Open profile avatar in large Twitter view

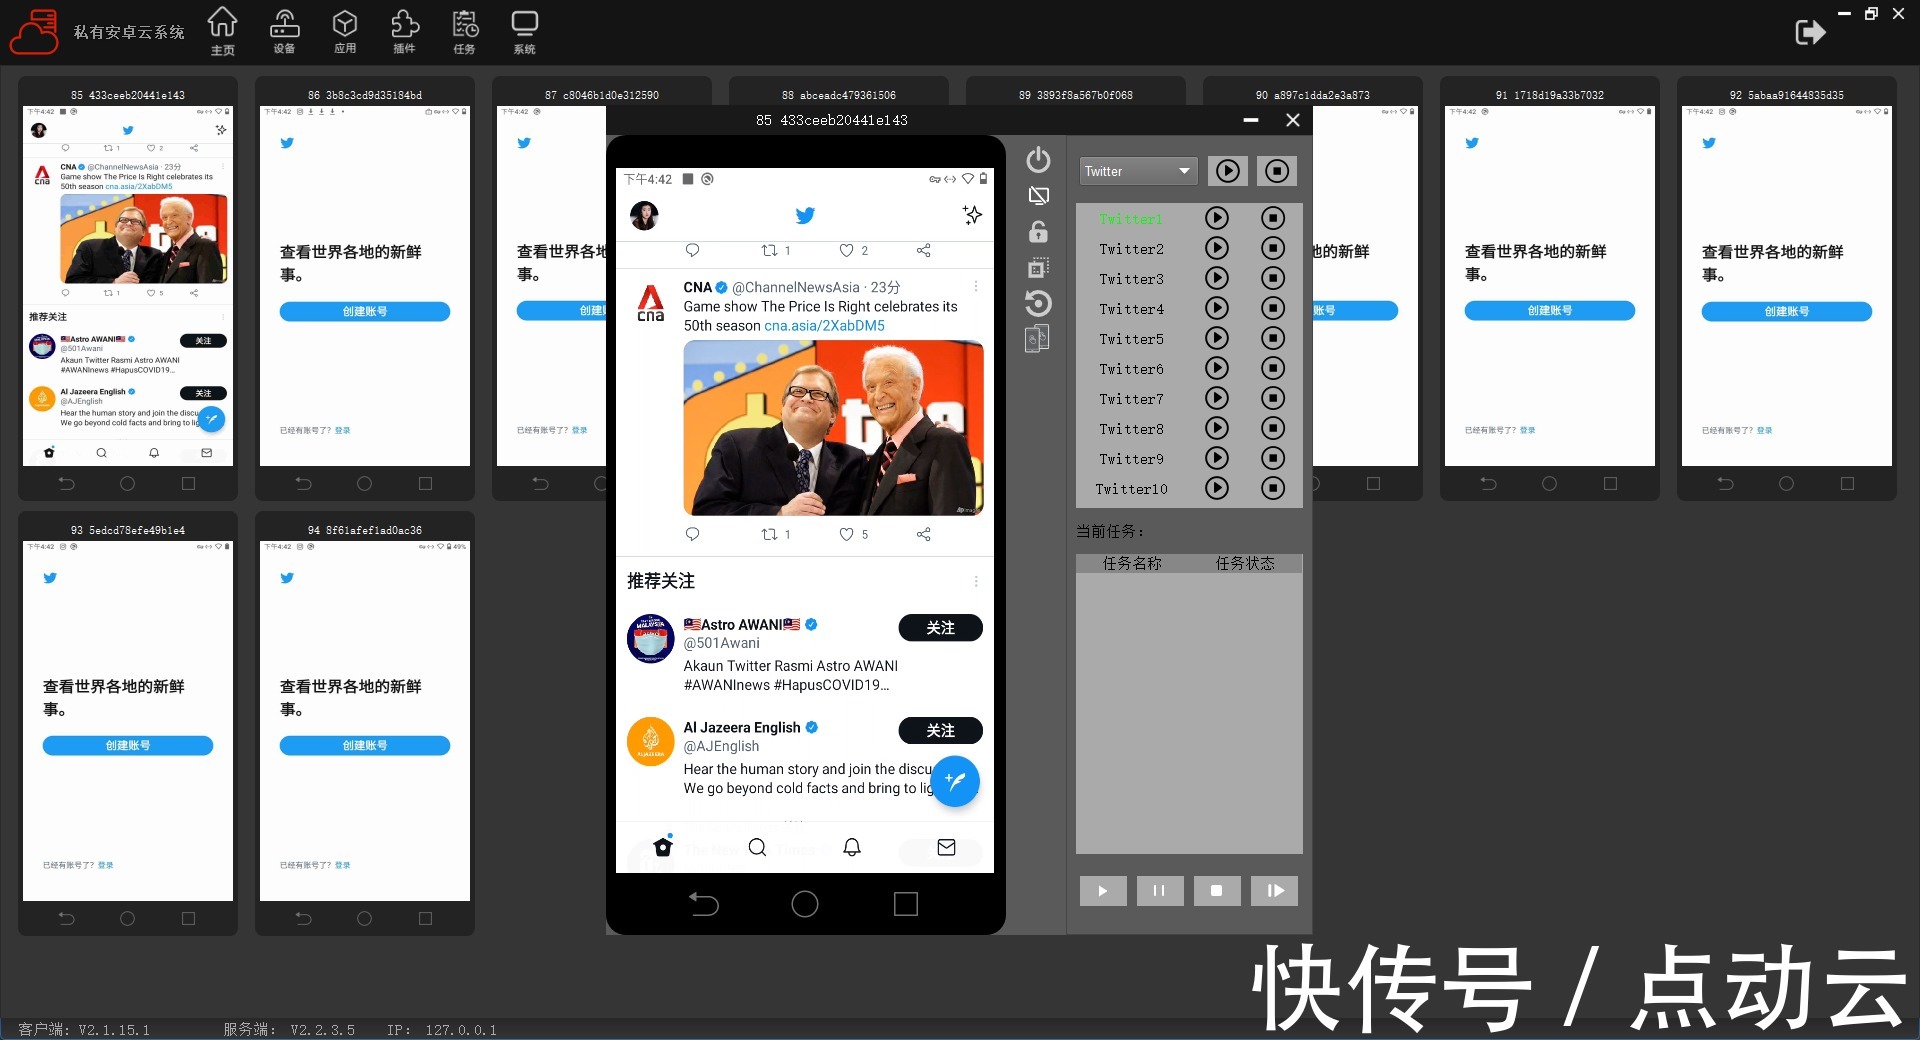(x=644, y=215)
